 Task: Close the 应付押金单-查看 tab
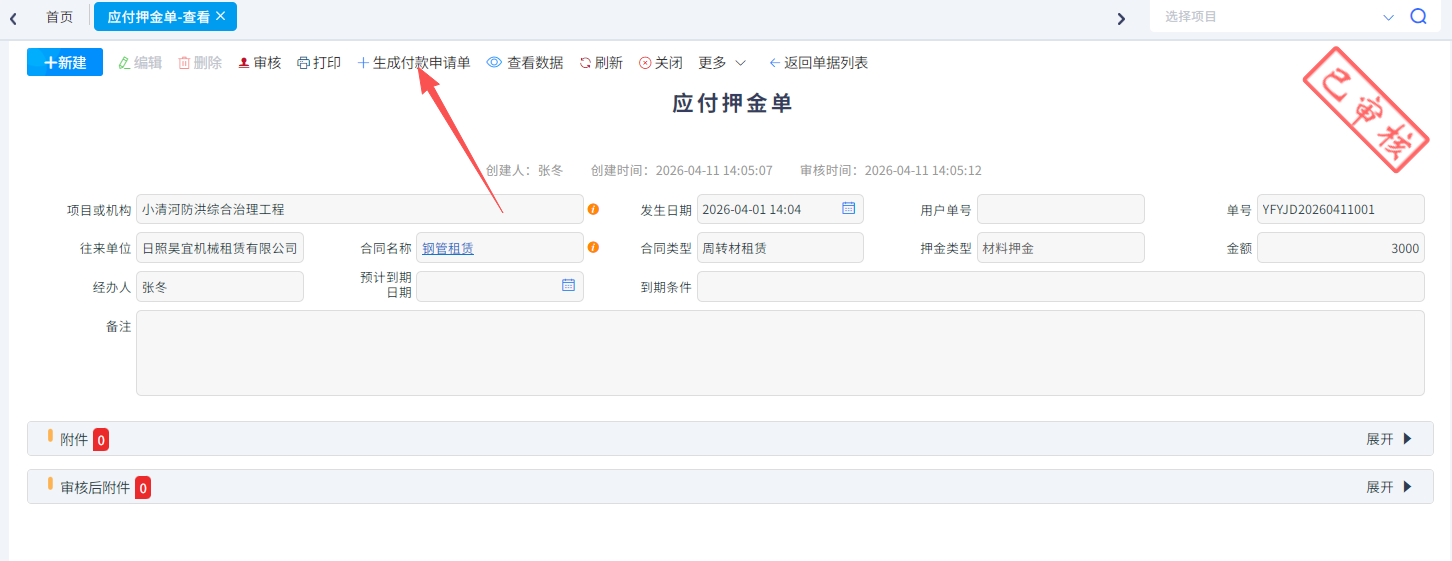click(x=220, y=16)
